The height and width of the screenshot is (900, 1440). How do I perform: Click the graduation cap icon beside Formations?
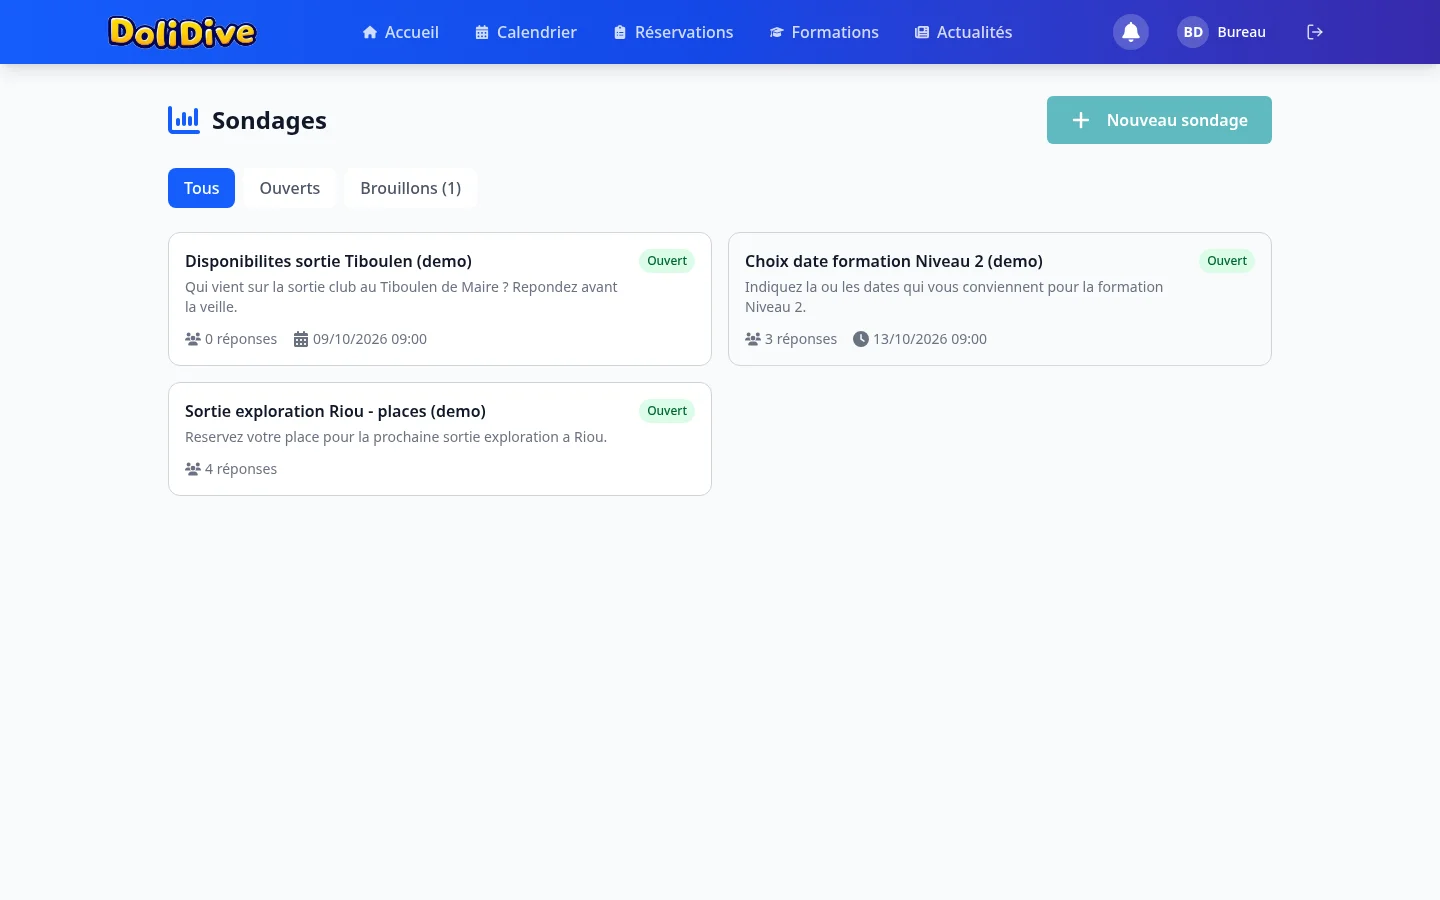(776, 32)
